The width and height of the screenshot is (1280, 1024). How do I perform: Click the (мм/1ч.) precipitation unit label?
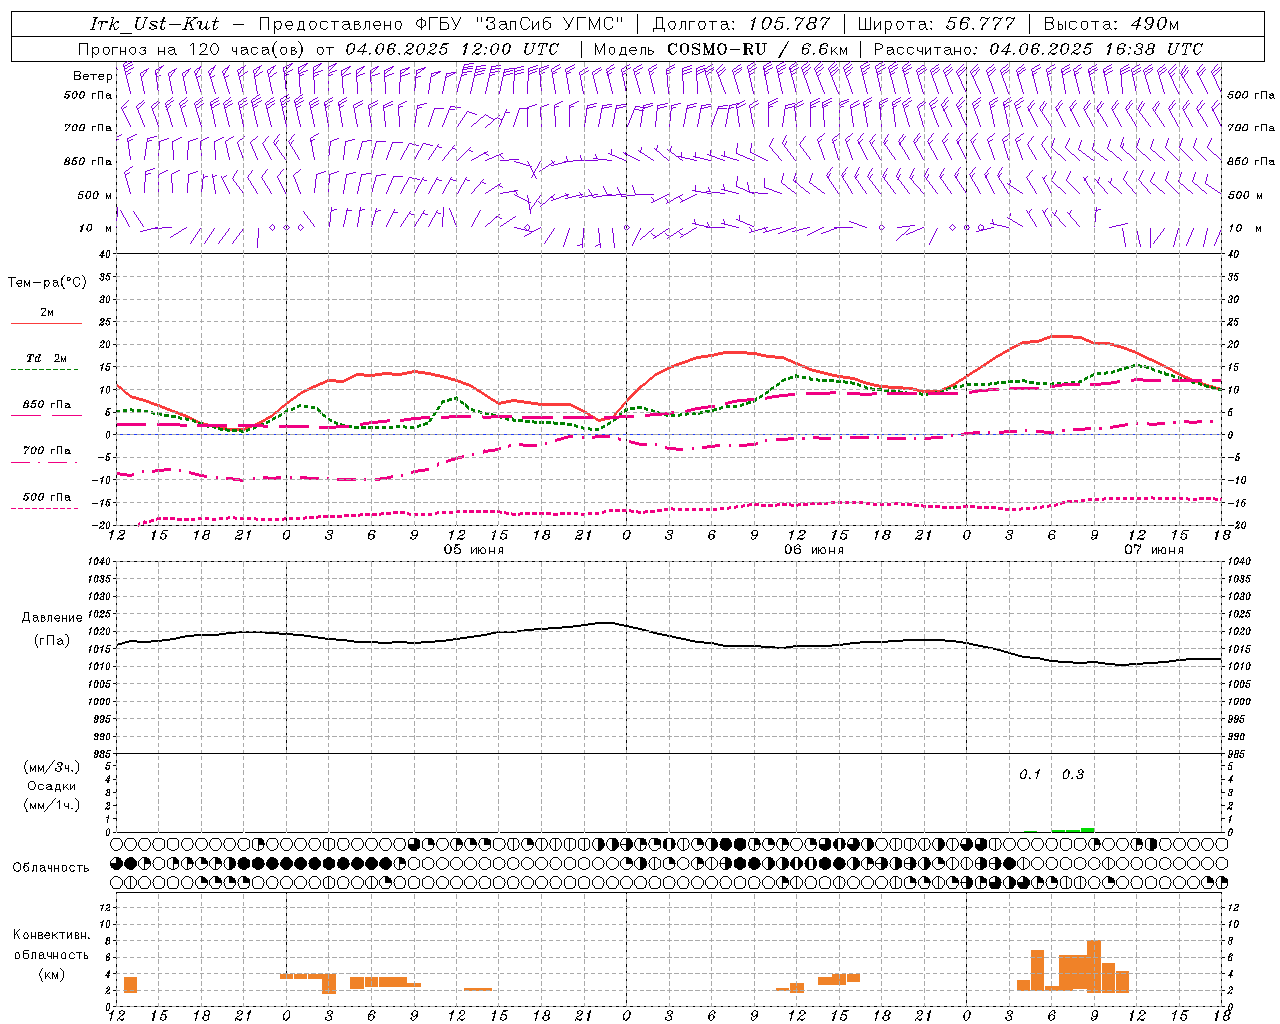(x=52, y=805)
